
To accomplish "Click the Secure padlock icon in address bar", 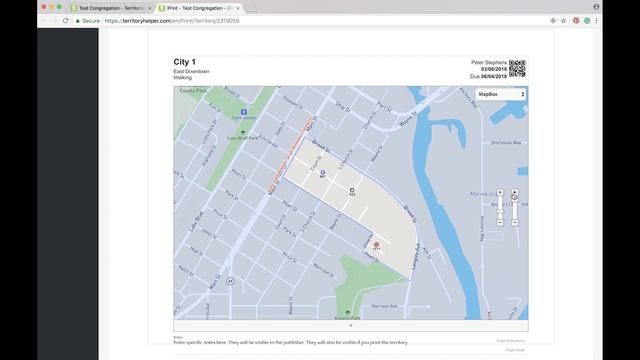I will [78, 21].
